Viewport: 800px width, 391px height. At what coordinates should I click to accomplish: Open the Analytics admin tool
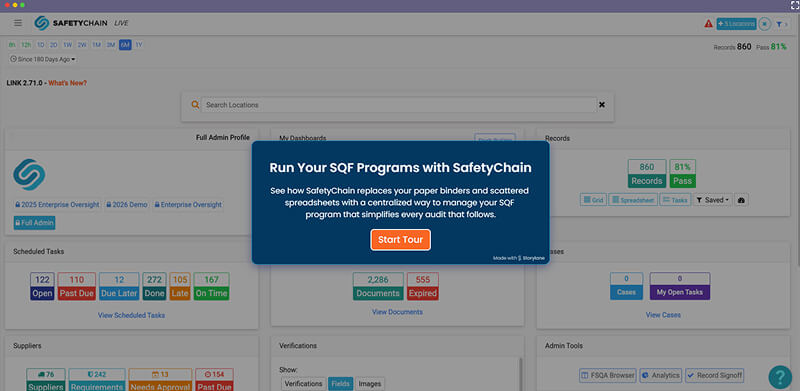coord(661,375)
